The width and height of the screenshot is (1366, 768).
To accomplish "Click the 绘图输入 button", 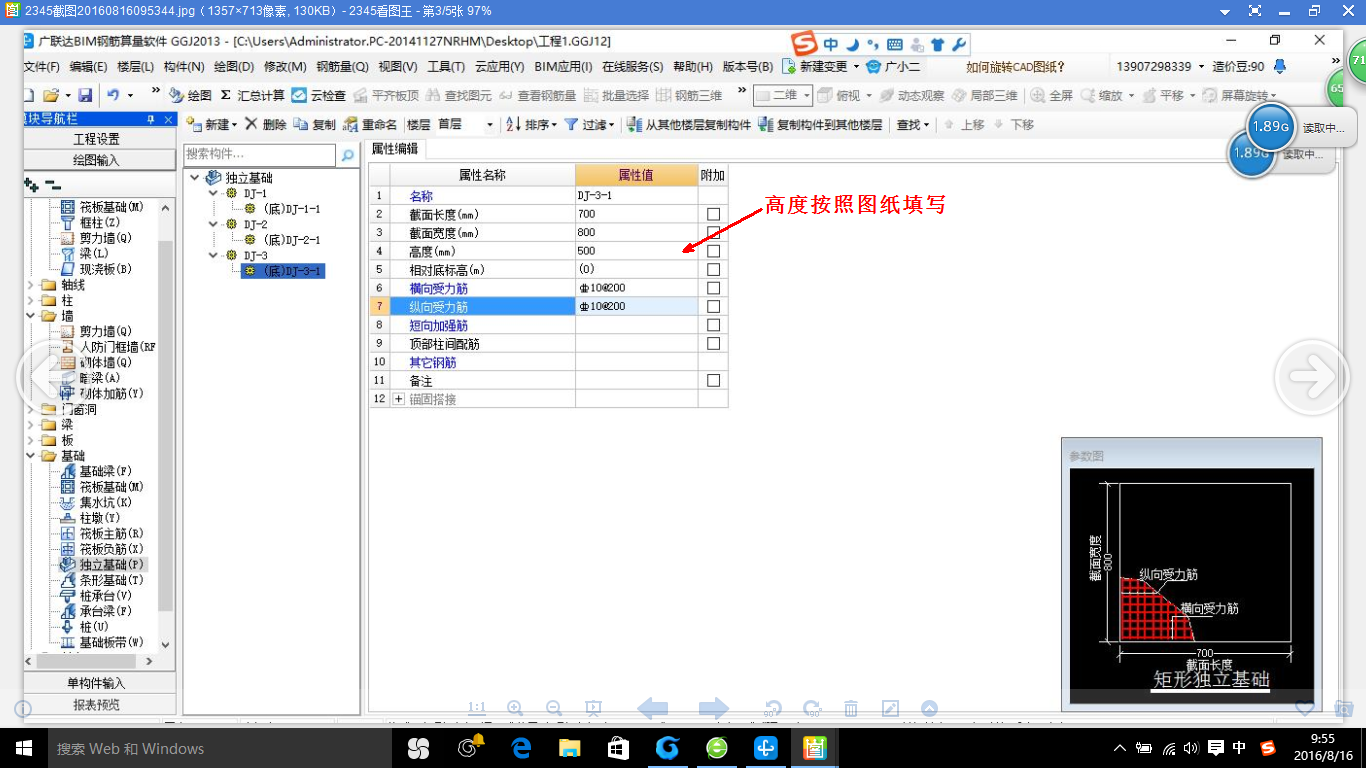I will (97, 160).
